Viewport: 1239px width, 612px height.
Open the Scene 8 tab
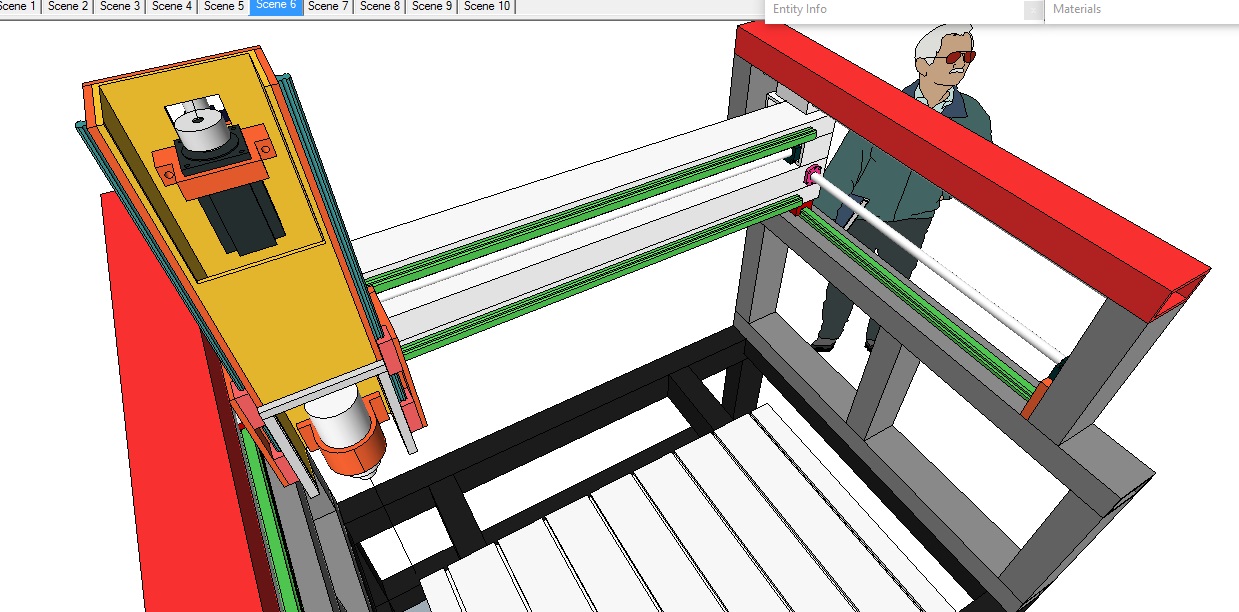(379, 6)
